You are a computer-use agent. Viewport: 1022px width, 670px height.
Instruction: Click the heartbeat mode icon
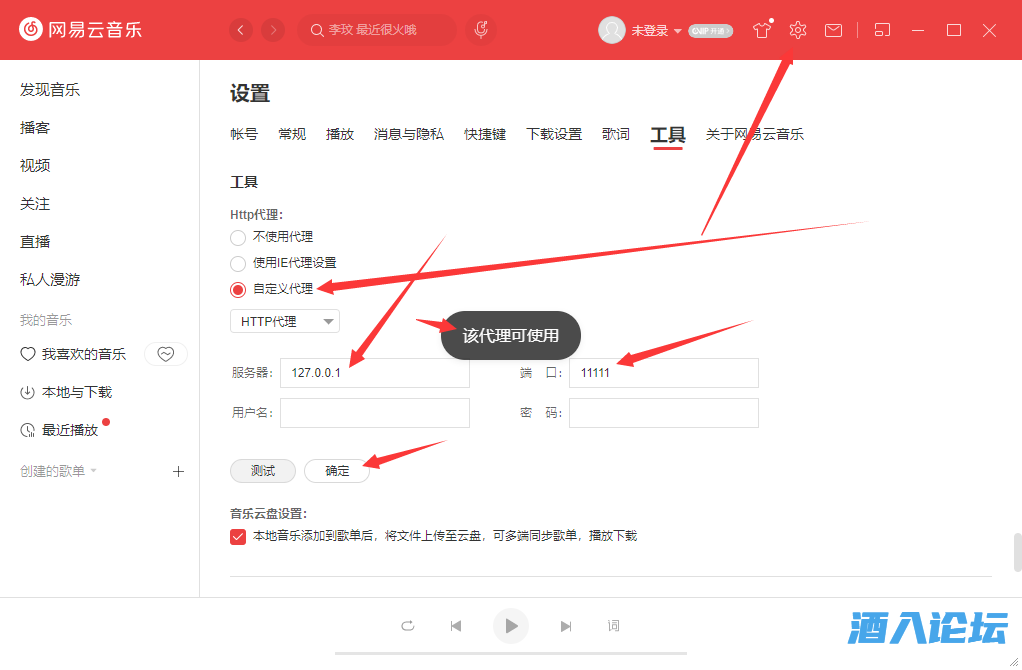(x=166, y=354)
